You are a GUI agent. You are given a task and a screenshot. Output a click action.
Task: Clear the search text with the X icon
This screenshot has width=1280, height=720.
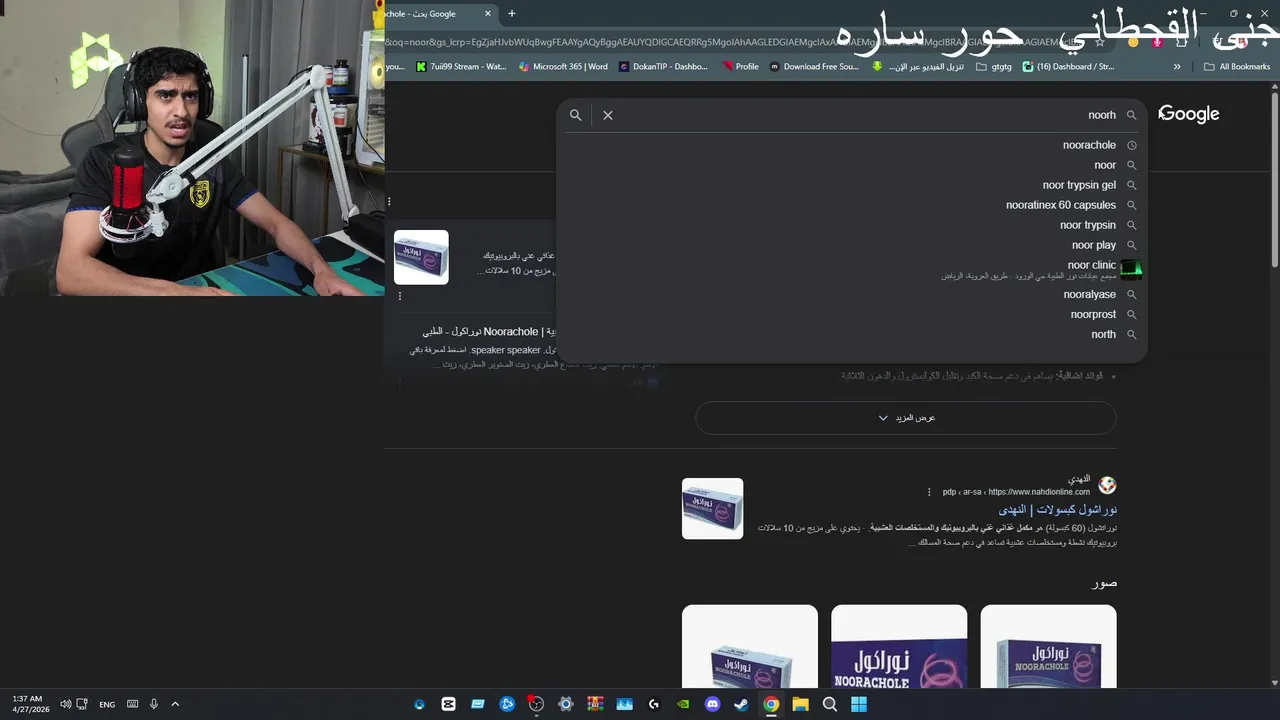click(x=607, y=115)
